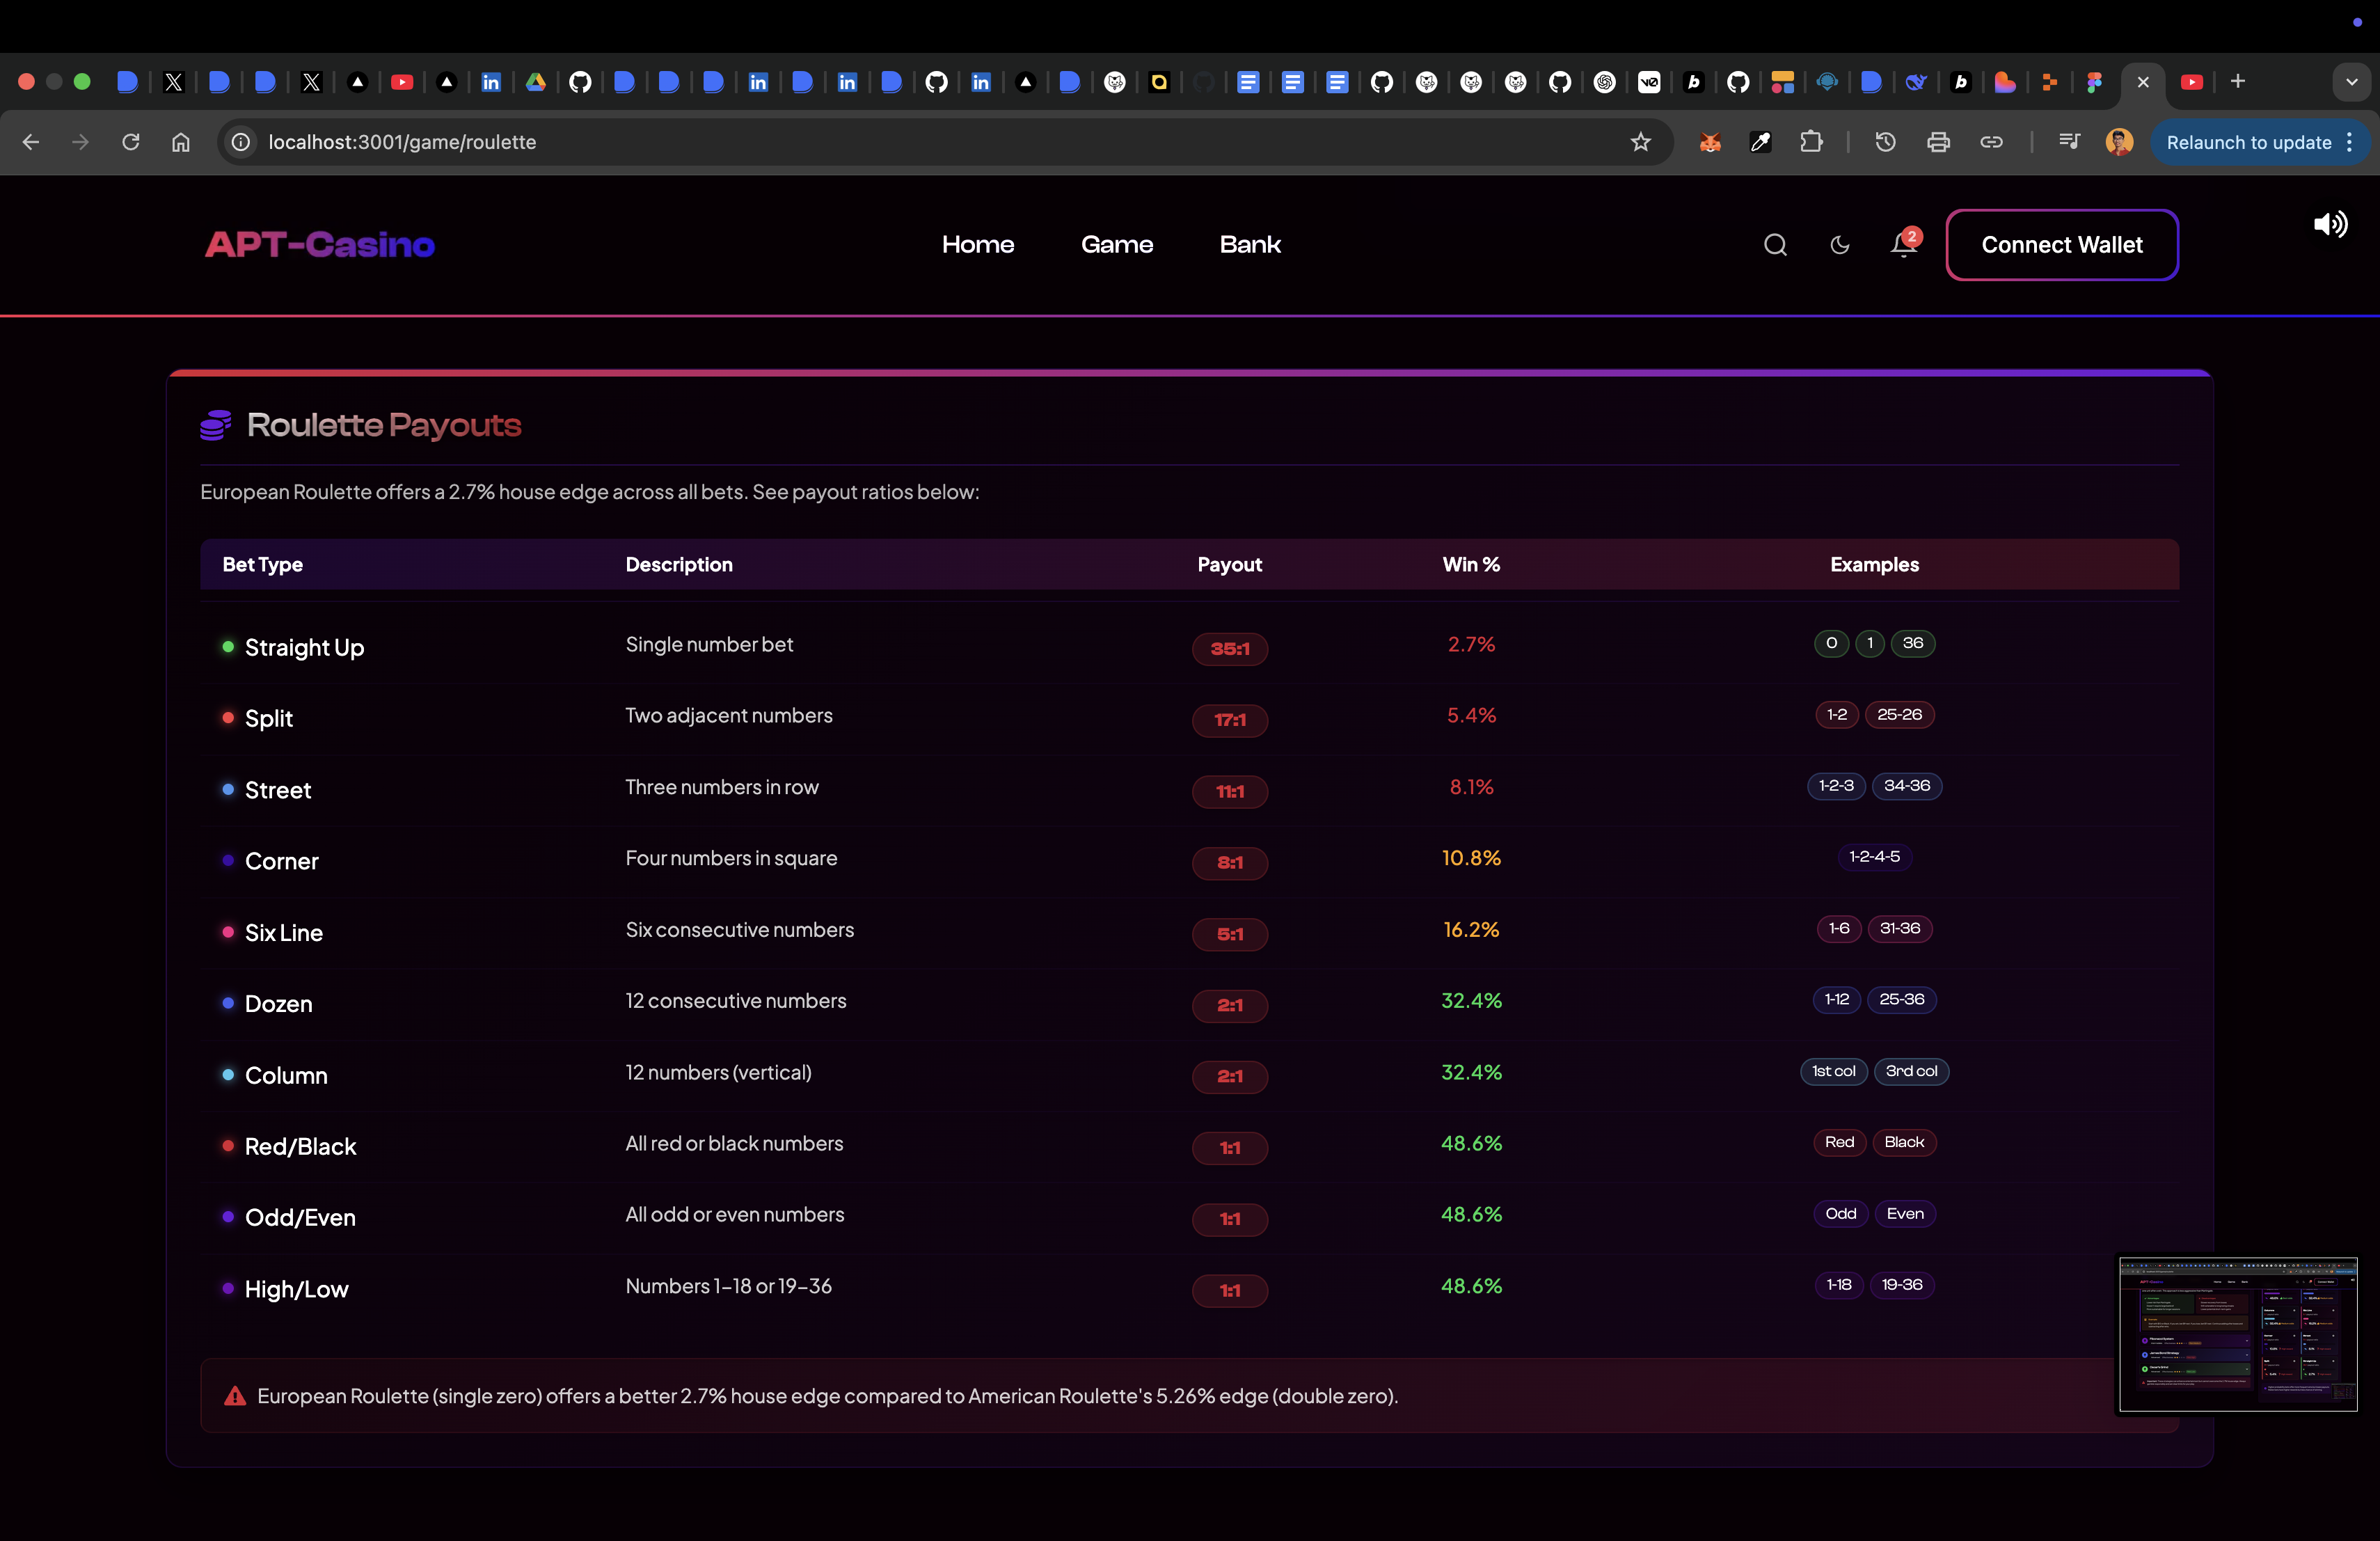The width and height of the screenshot is (2380, 1541).
Task: Open the browser extensions puzzle icon
Action: tap(1811, 142)
